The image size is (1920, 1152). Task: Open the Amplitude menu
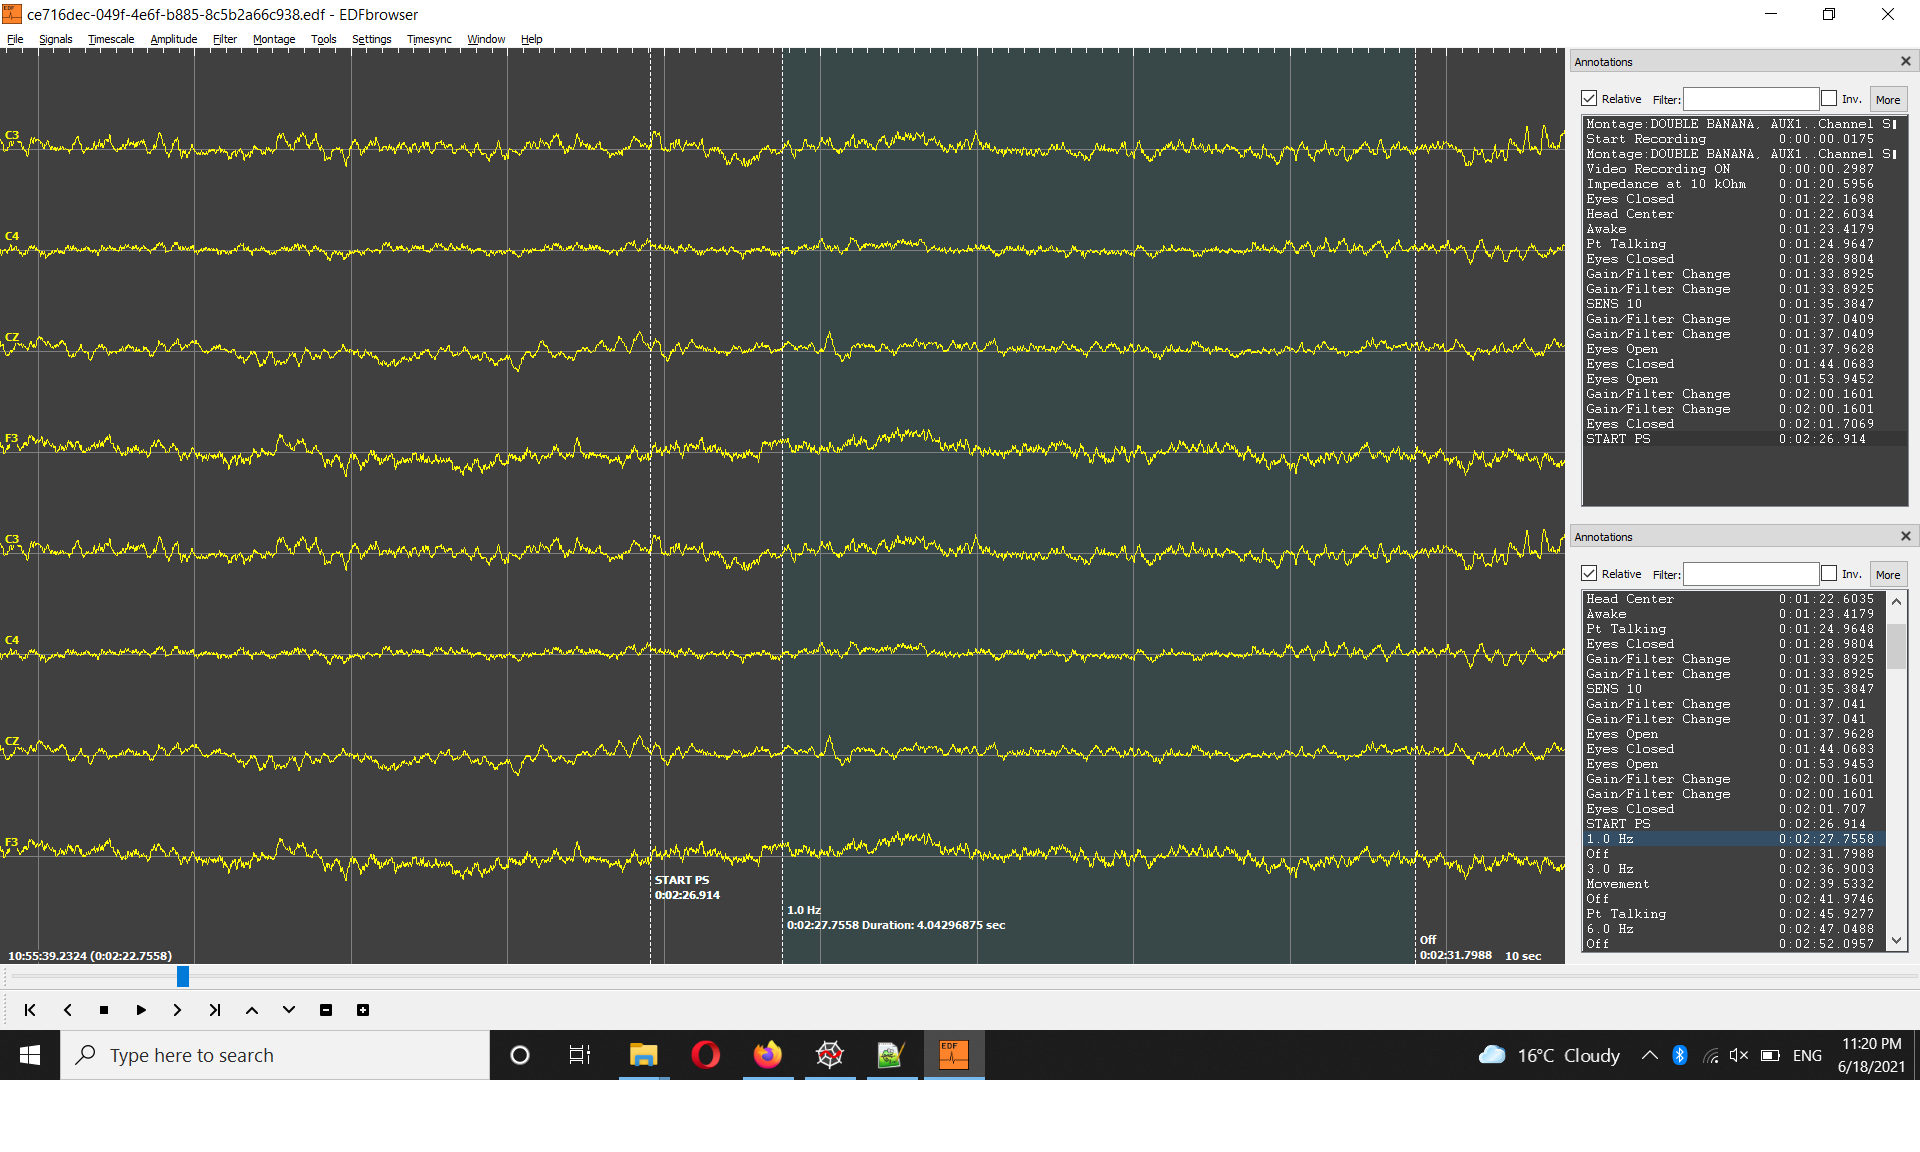coord(173,39)
